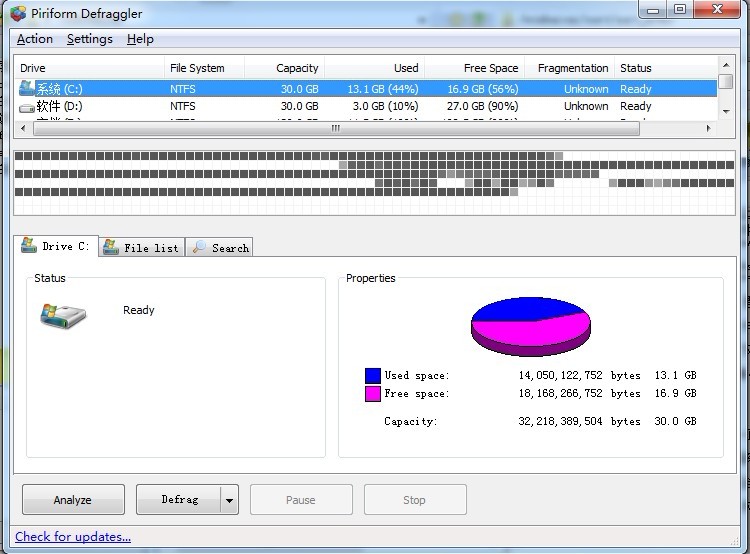Viewport: 750px width, 554px height.
Task: Click the Defraggler app icon in title bar
Action: [x=18, y=13]
